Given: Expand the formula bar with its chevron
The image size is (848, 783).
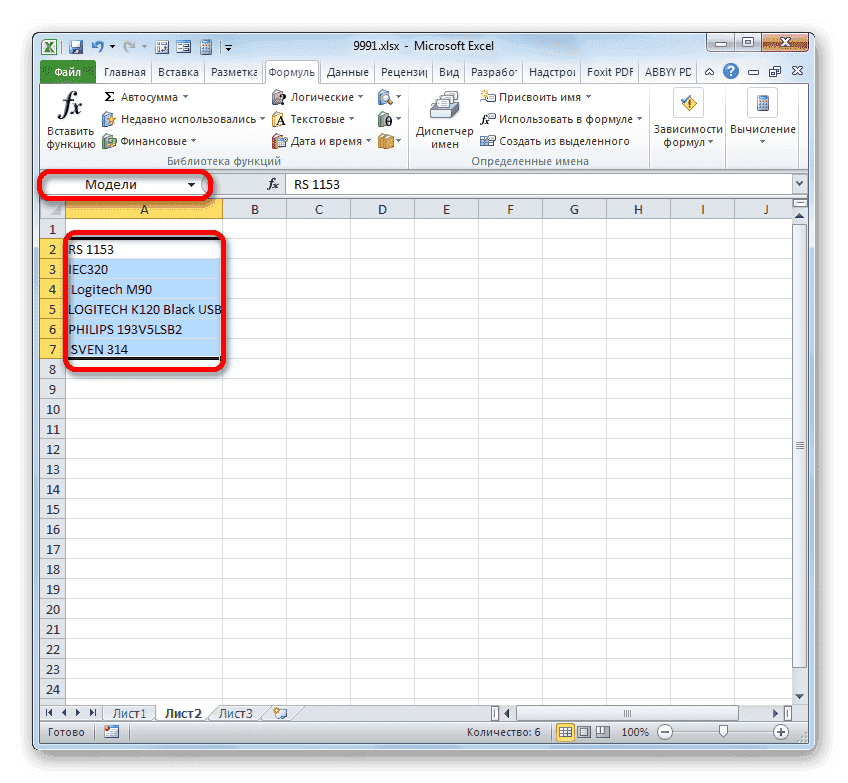Looking at the screenshot, I should point(800,184).
